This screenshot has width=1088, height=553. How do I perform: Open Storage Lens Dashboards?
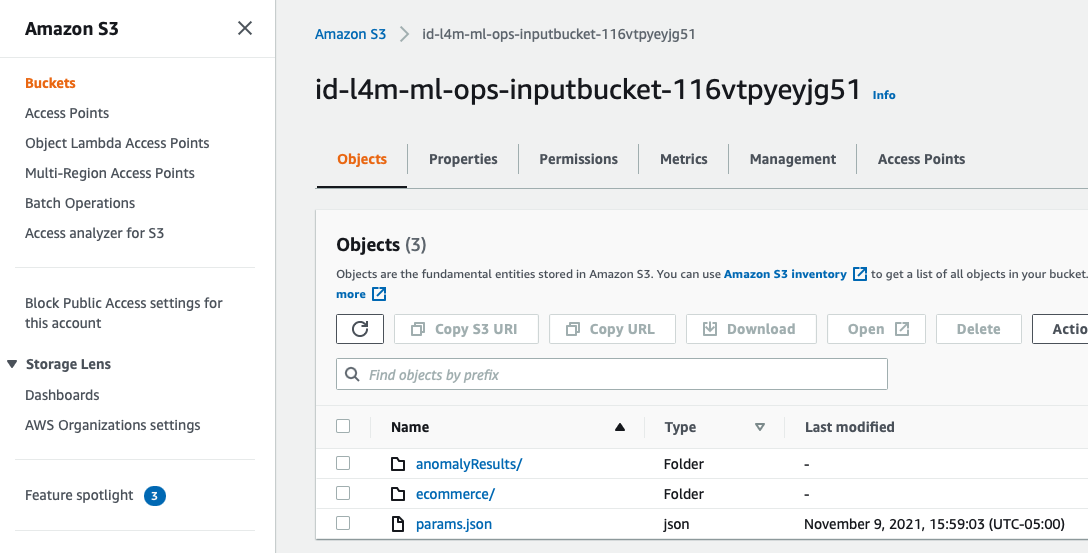pos(62,395)
